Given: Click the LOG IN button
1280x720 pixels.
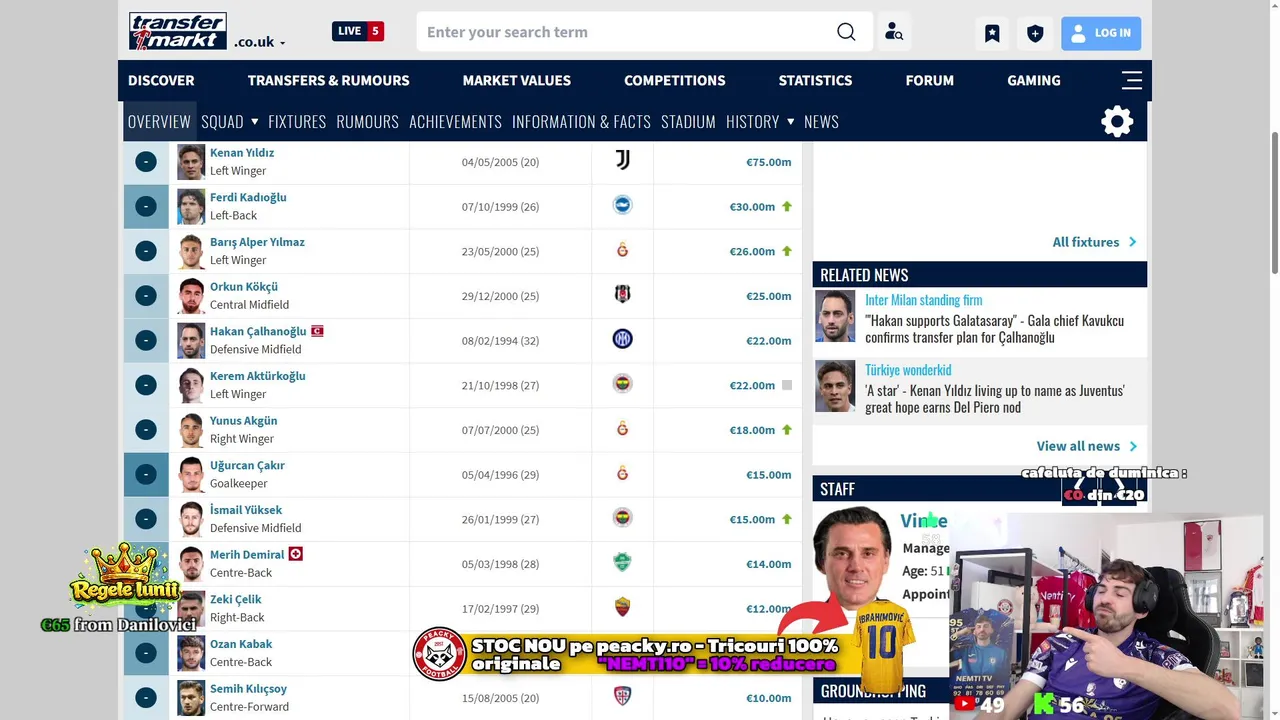Looking at the screenshot, I should click(x=1101, y=33).
